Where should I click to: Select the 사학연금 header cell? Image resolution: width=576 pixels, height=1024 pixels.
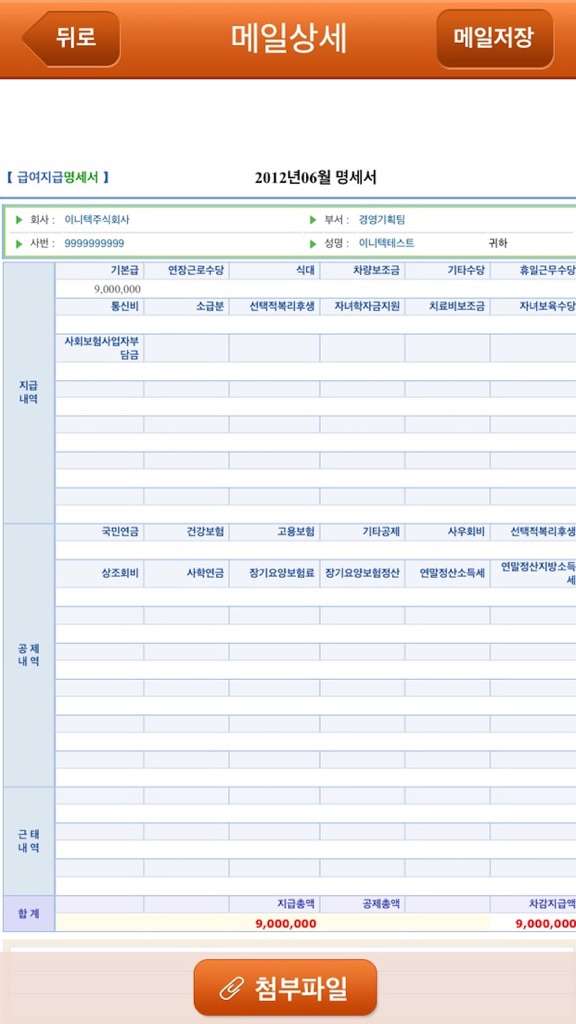click(x=186, y=573)
